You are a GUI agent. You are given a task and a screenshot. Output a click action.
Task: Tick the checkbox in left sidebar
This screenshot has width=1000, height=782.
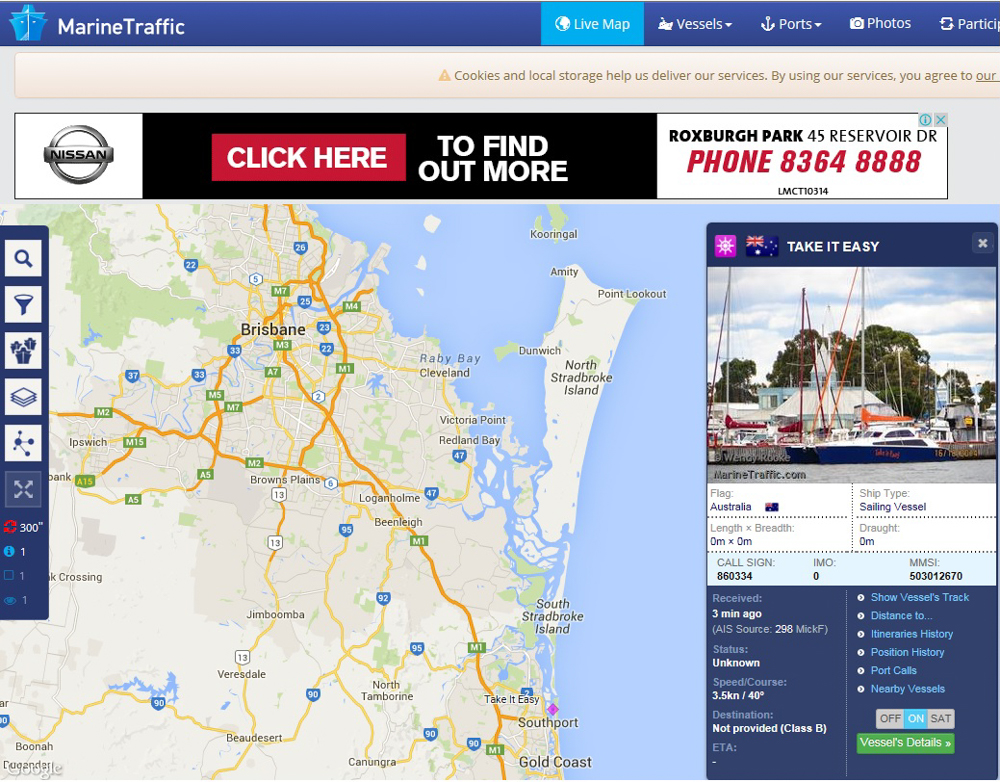(x=9, y=575)
